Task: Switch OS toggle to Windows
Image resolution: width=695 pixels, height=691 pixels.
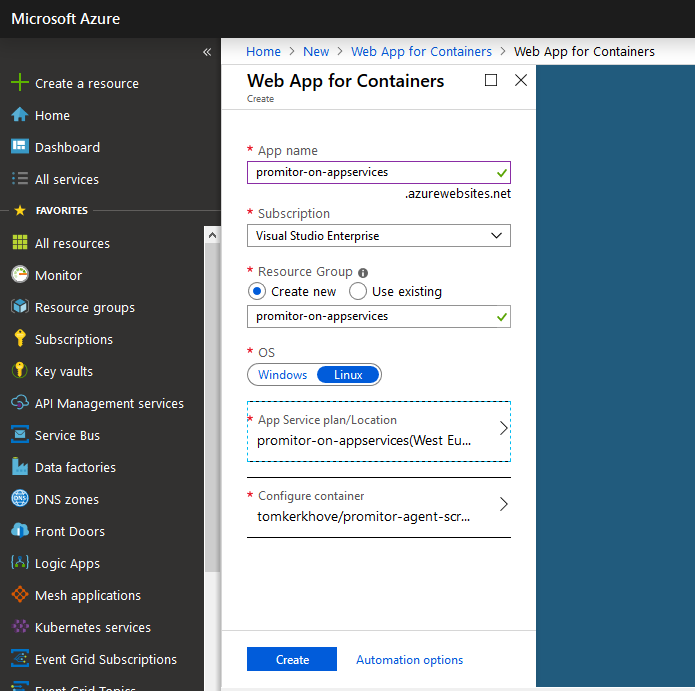Action: [x=282, y=375]
